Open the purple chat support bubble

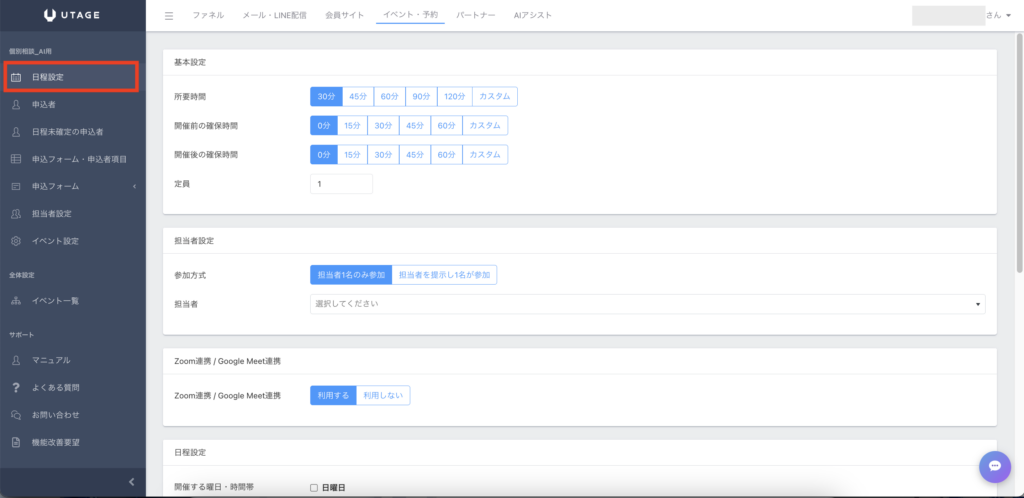(x=995, y=467)
